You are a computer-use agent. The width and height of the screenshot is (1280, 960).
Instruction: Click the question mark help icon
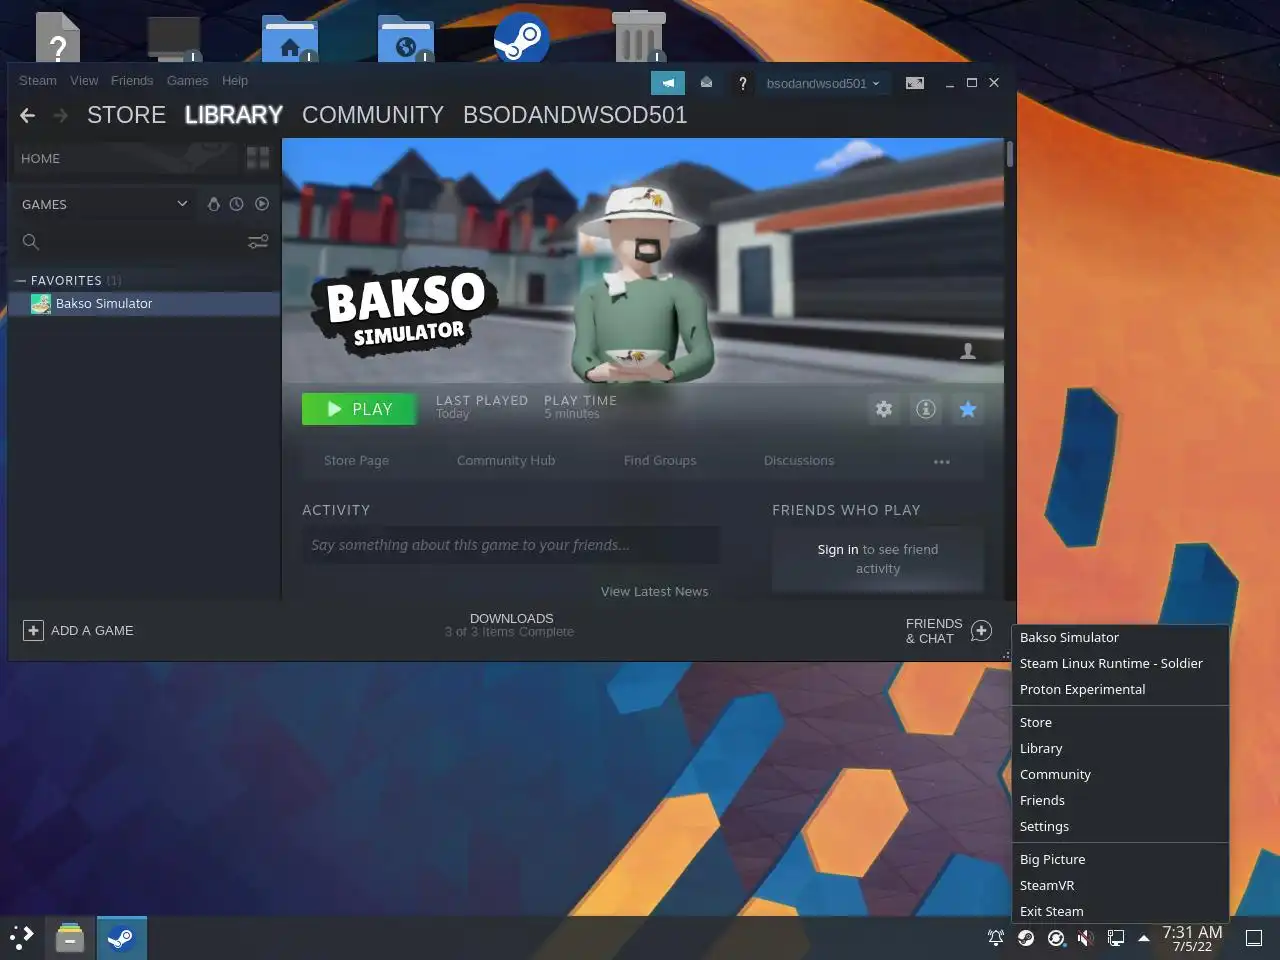pos(742,83)
